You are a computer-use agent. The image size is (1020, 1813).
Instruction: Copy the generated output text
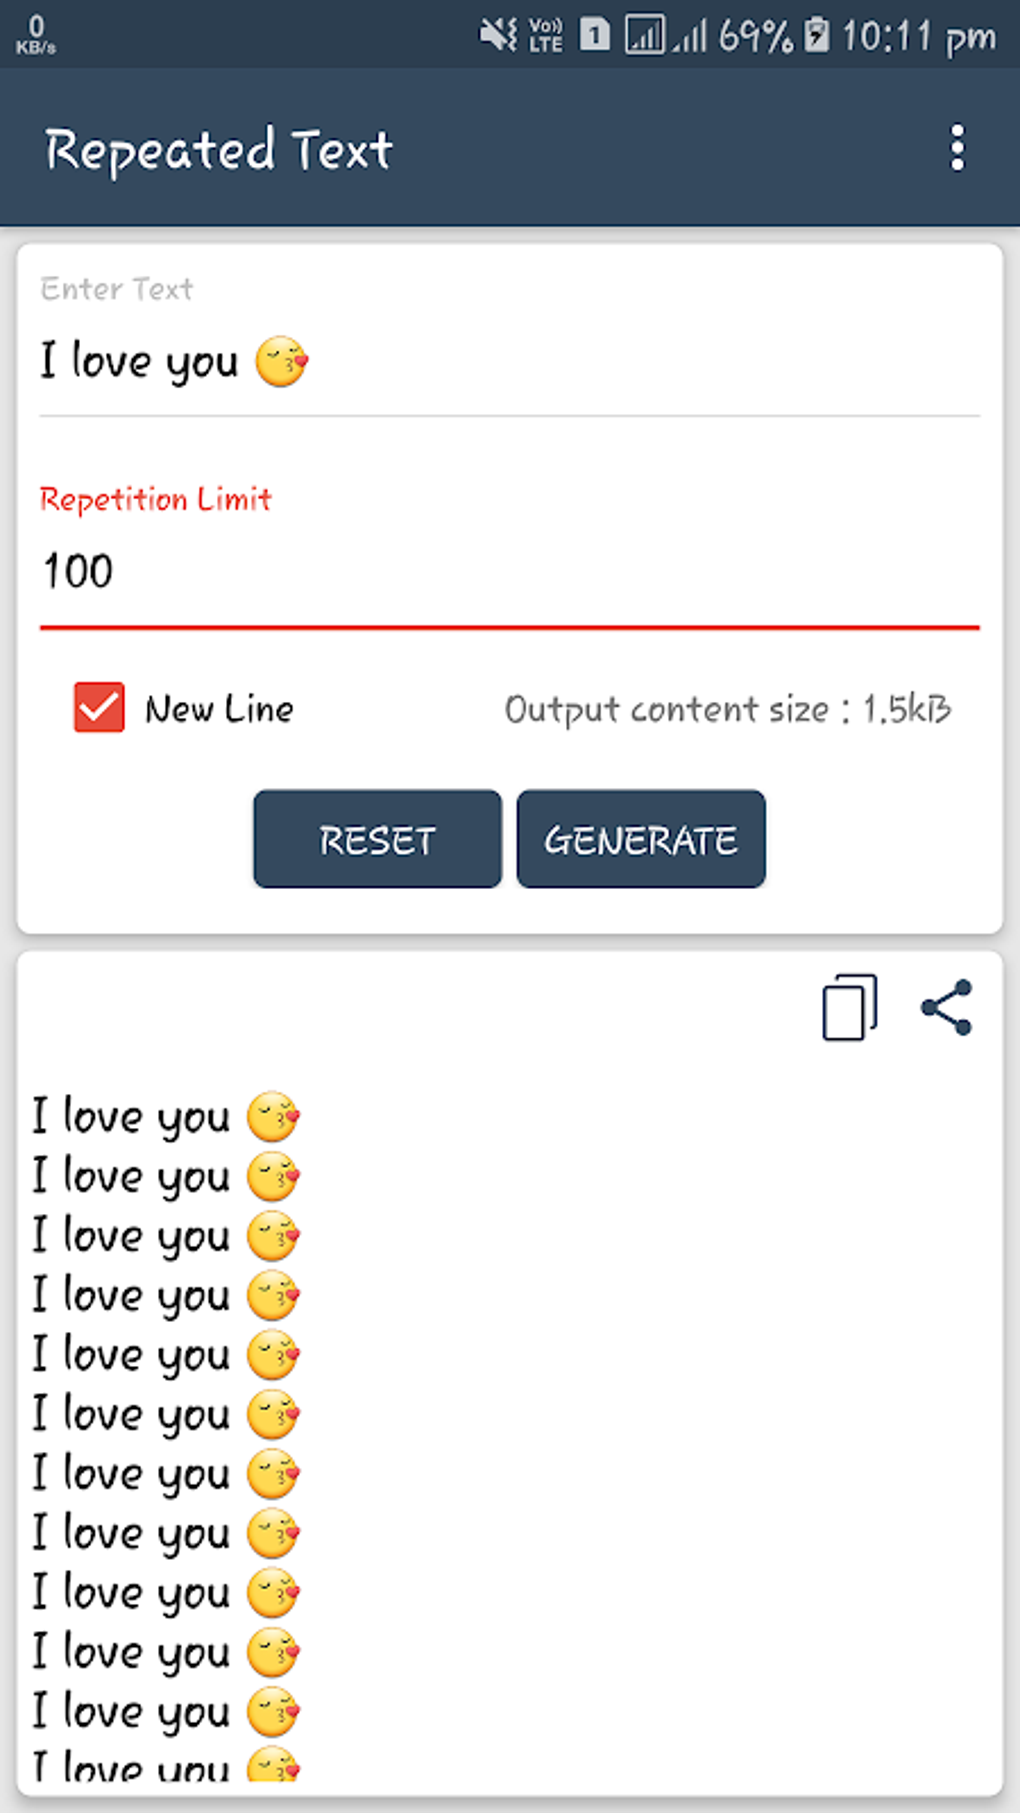[849, 1007]
